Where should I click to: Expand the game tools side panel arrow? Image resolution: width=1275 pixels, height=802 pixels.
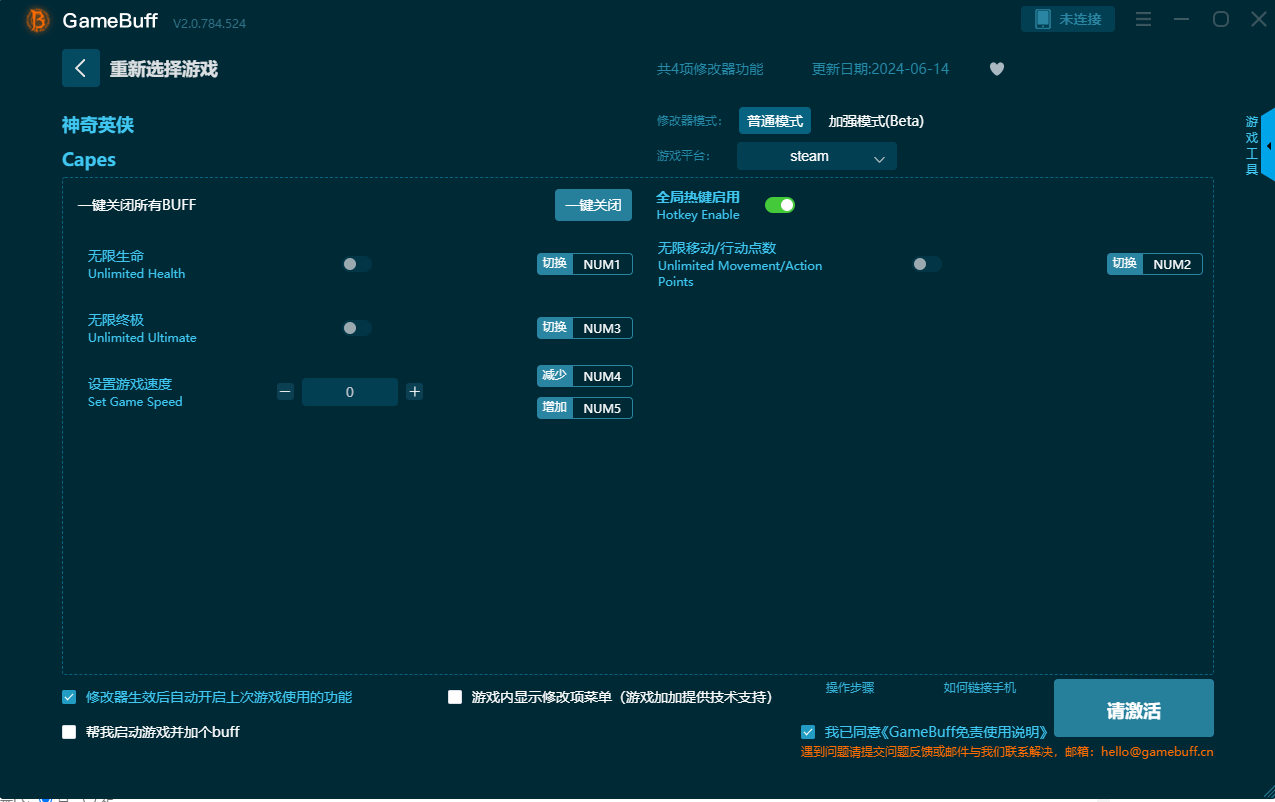click(x=1268, y=146)
